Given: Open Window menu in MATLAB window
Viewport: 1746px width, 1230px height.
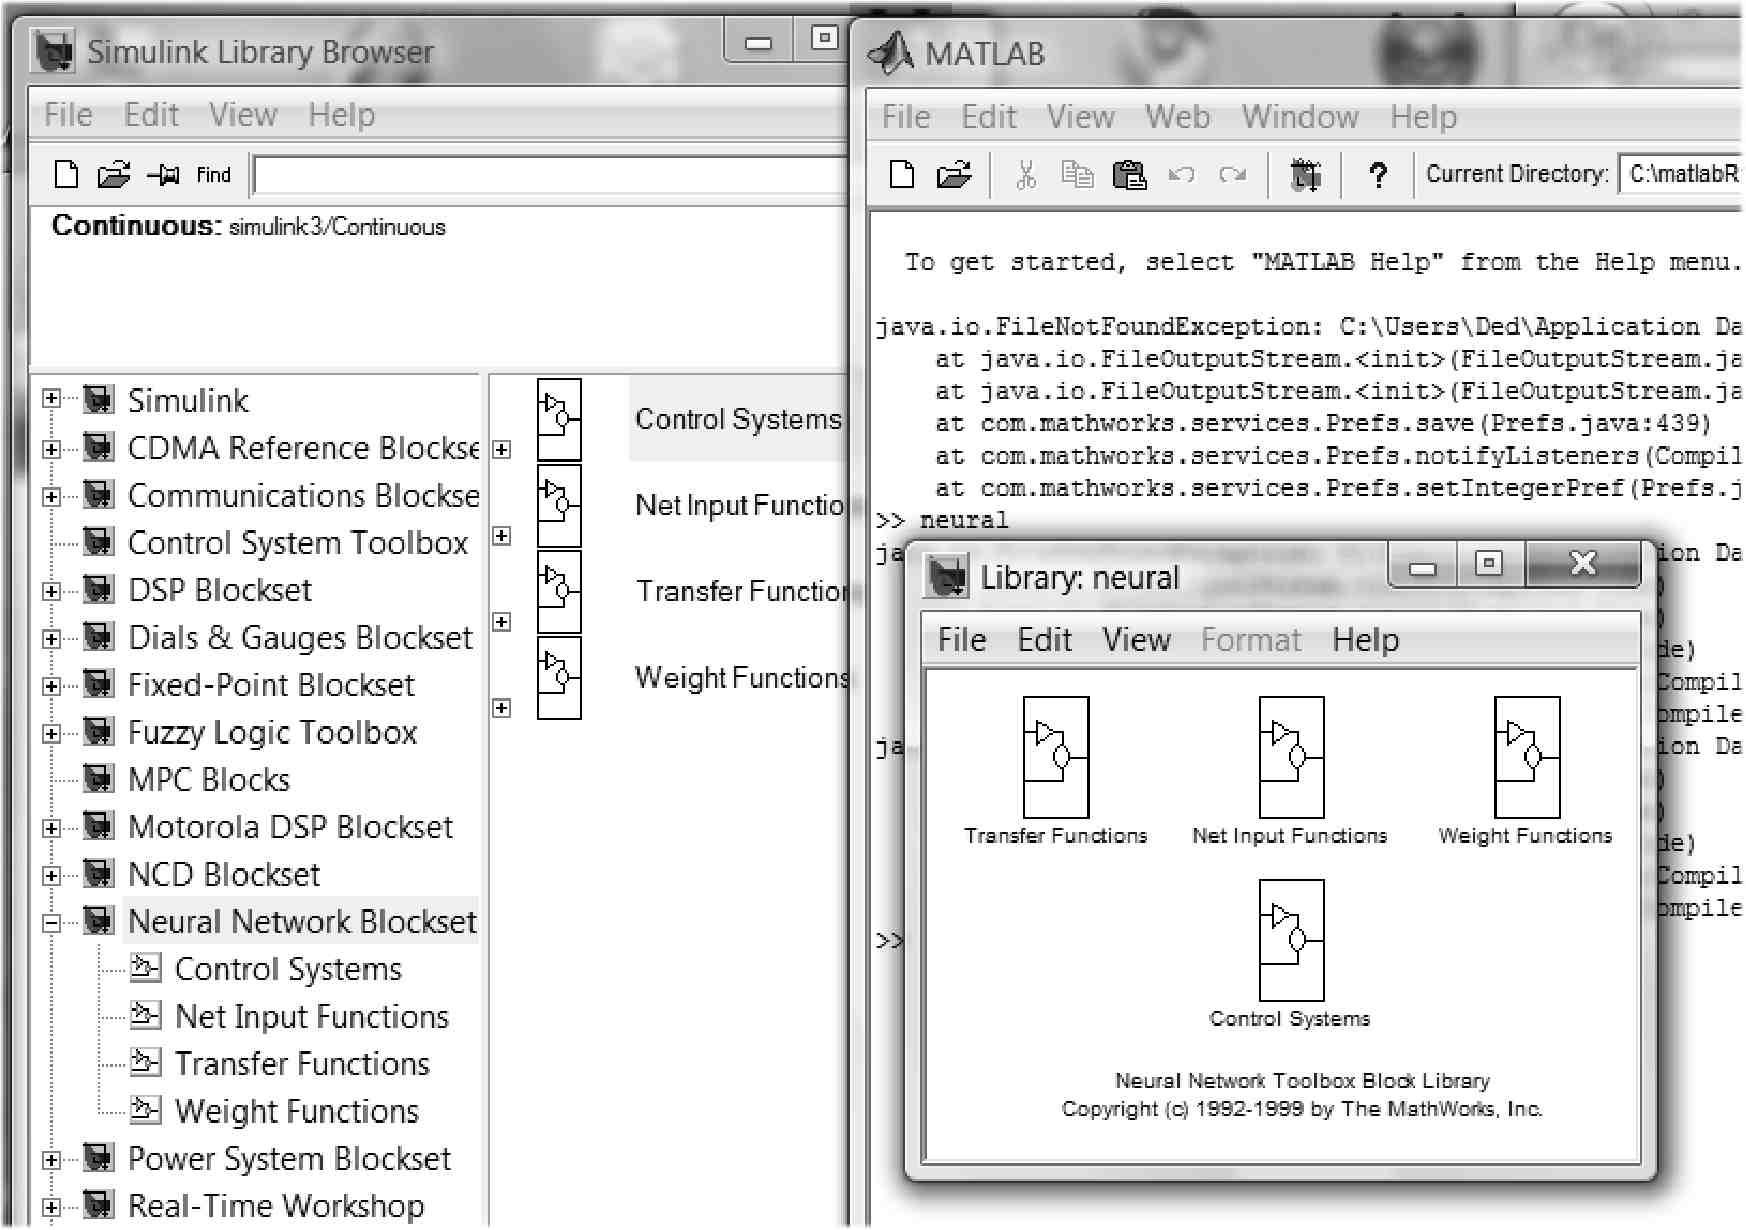Looking at the screenshot, I should pyautogui.click(x=1300, y=117).
